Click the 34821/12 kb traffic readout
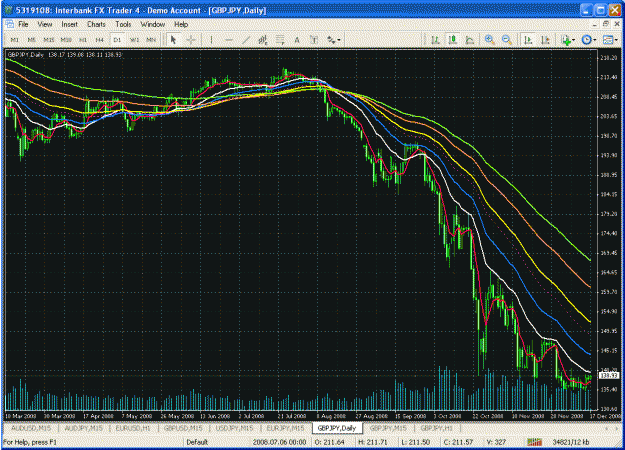Screen dimensions: 625x450 [x=571, y=442]
